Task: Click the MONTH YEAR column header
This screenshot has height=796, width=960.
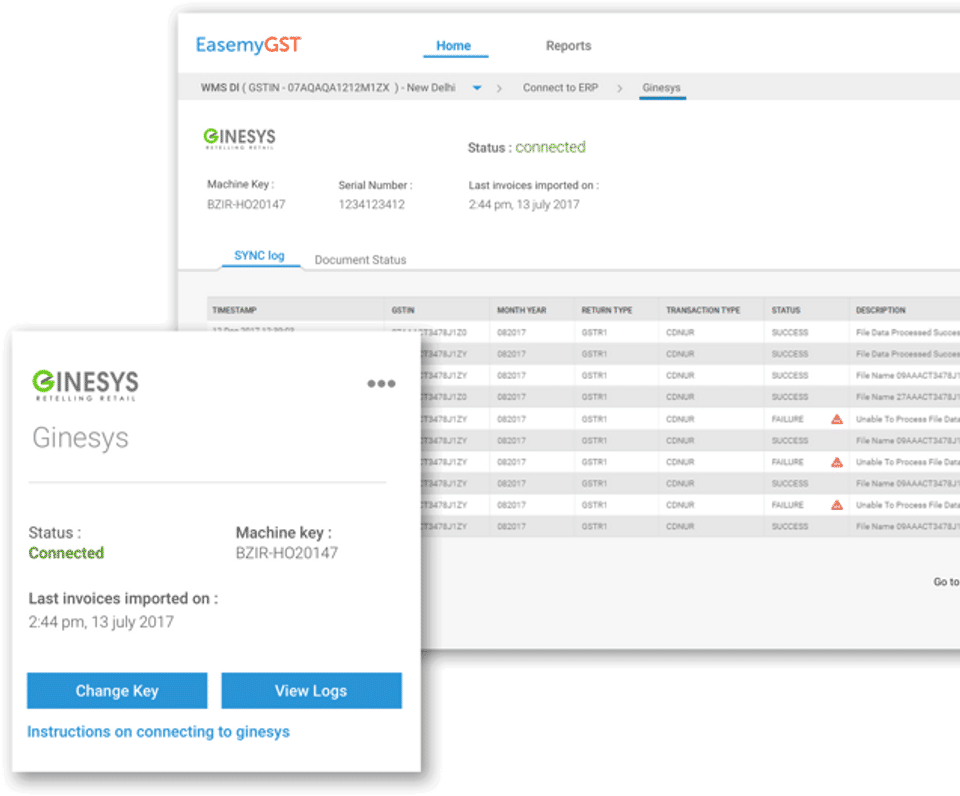Action: point(522,310)
